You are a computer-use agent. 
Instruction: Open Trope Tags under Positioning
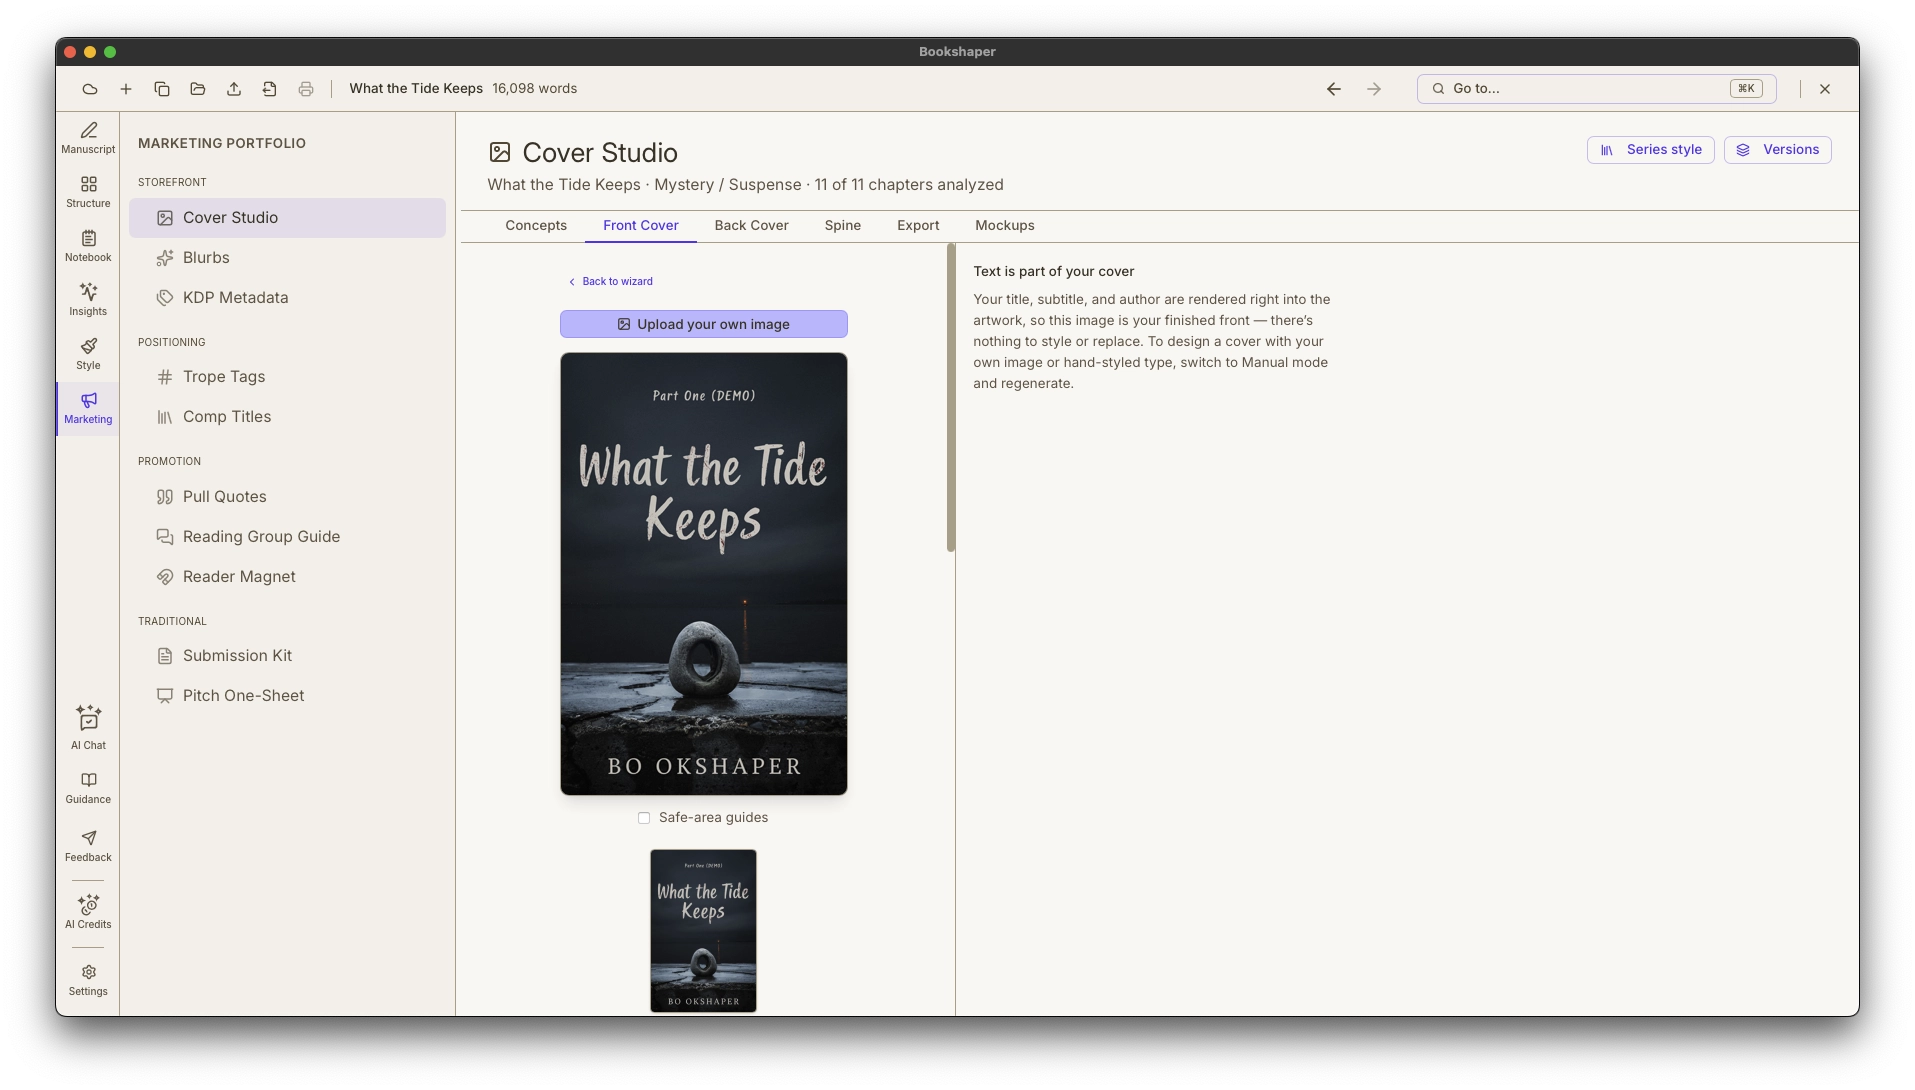(287, 377)
